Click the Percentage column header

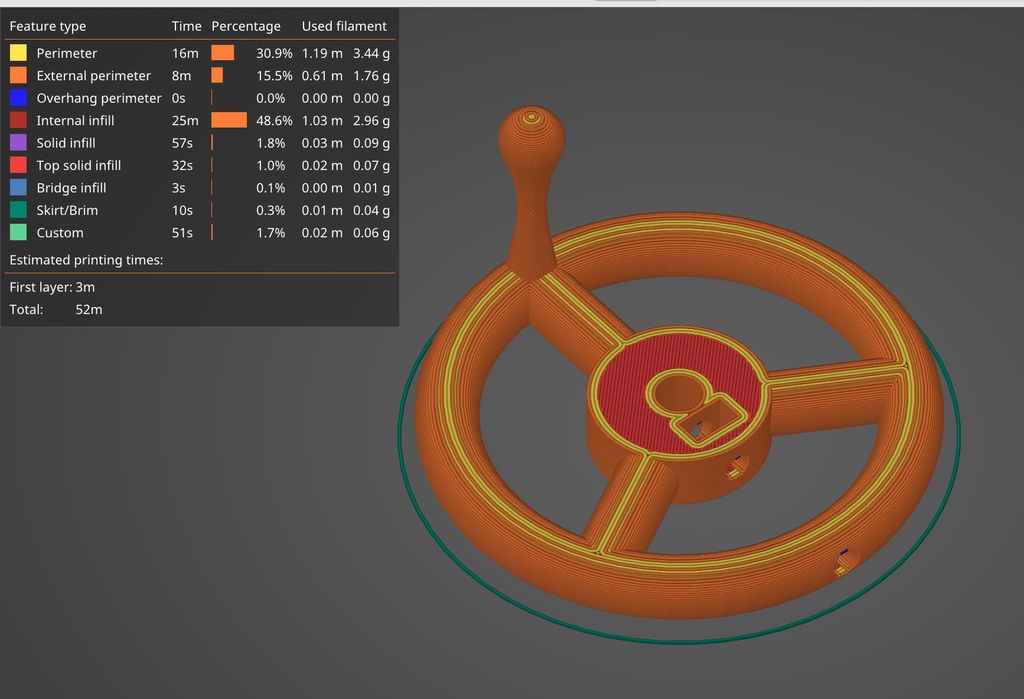pyautogui.click(x=246, y=26)
